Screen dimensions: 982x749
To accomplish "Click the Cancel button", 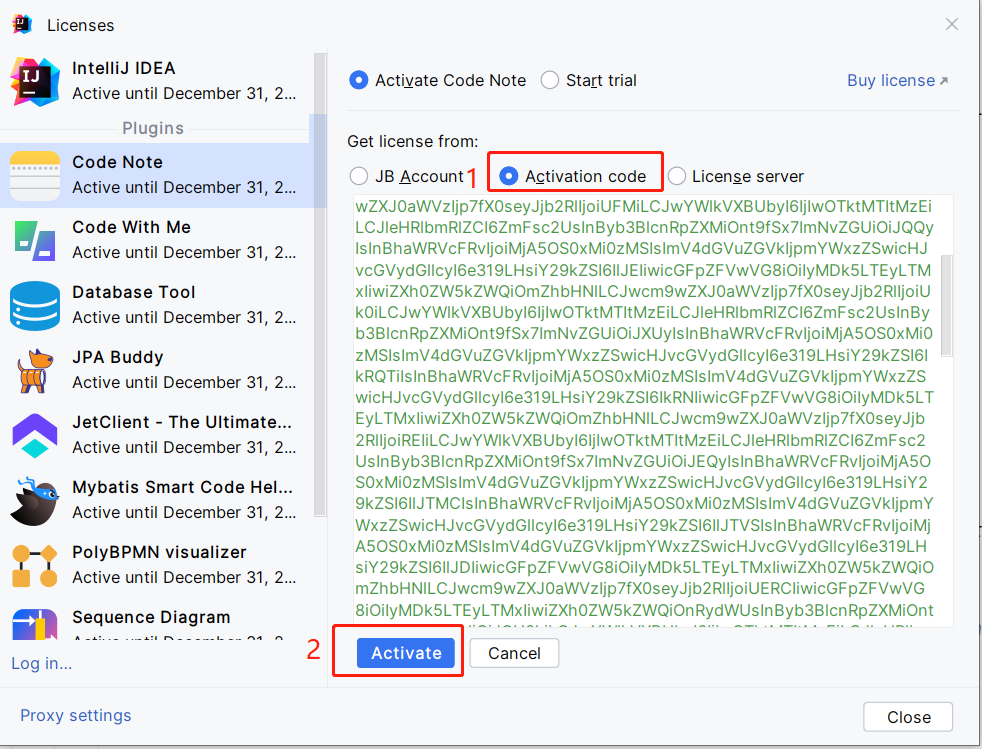I will [x=514, y=653].
